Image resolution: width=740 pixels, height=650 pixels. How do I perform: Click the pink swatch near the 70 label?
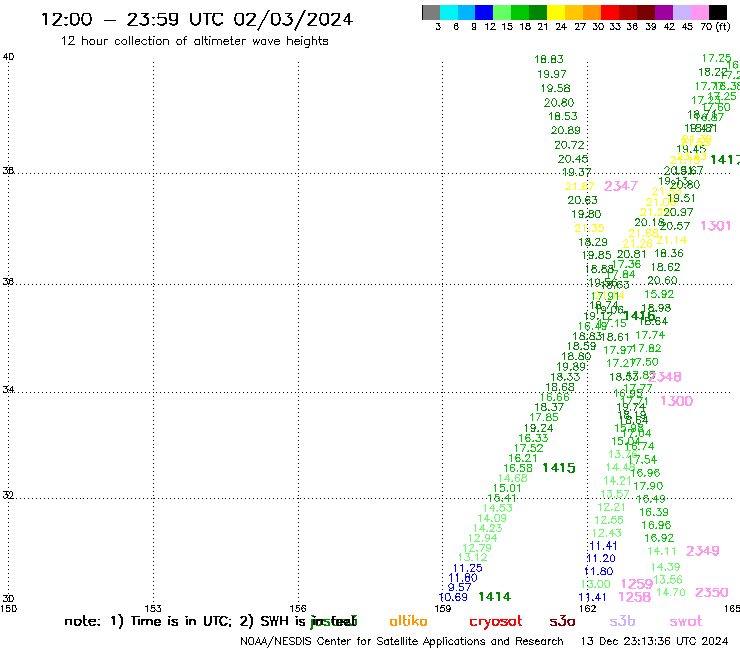(x=699, y=12)
